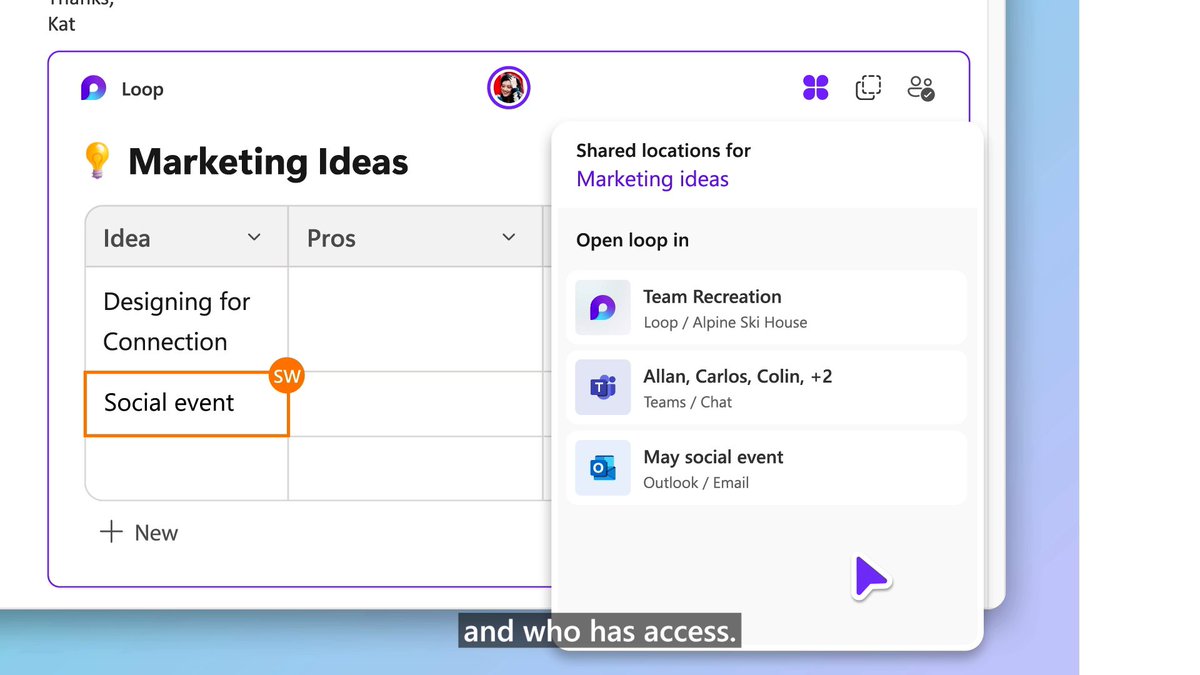This screenshot has width=1200, height=675.
Task: Click the Shared locations for heading
Action: coord(663,150)
